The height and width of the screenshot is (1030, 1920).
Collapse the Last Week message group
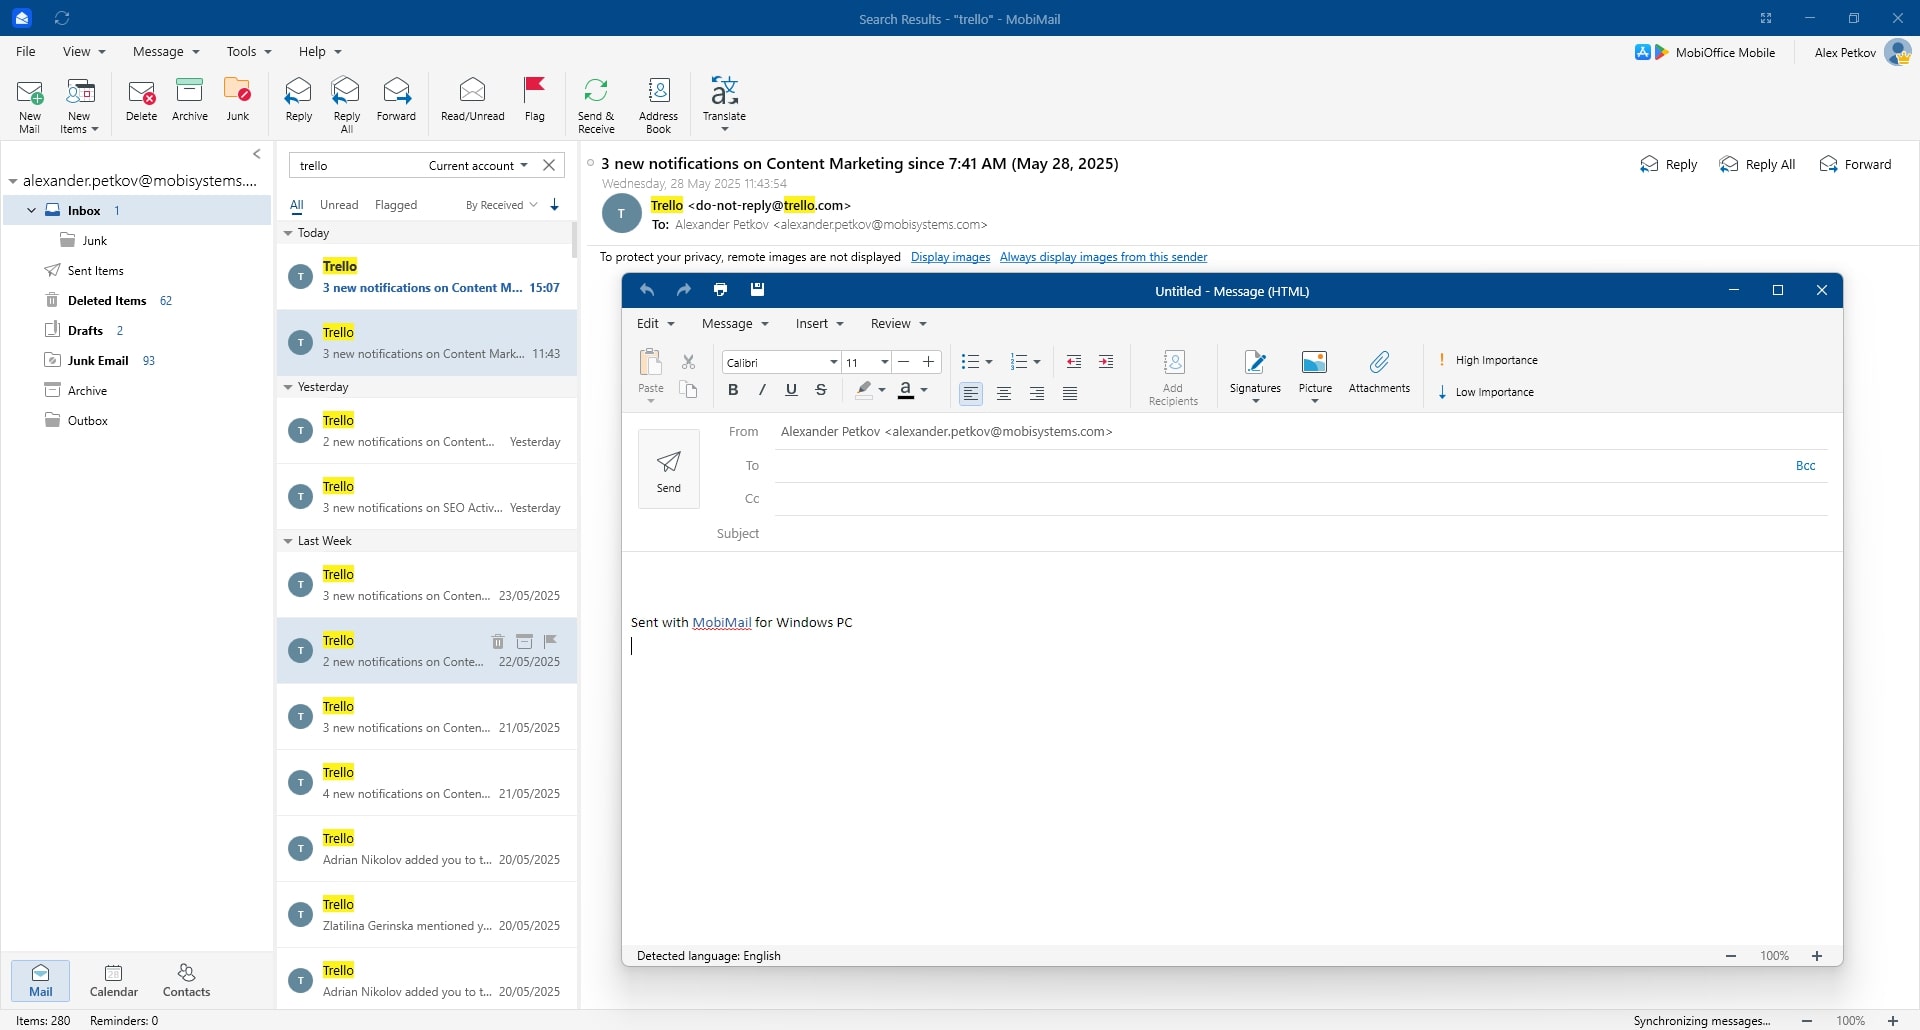tap(288, 541)
